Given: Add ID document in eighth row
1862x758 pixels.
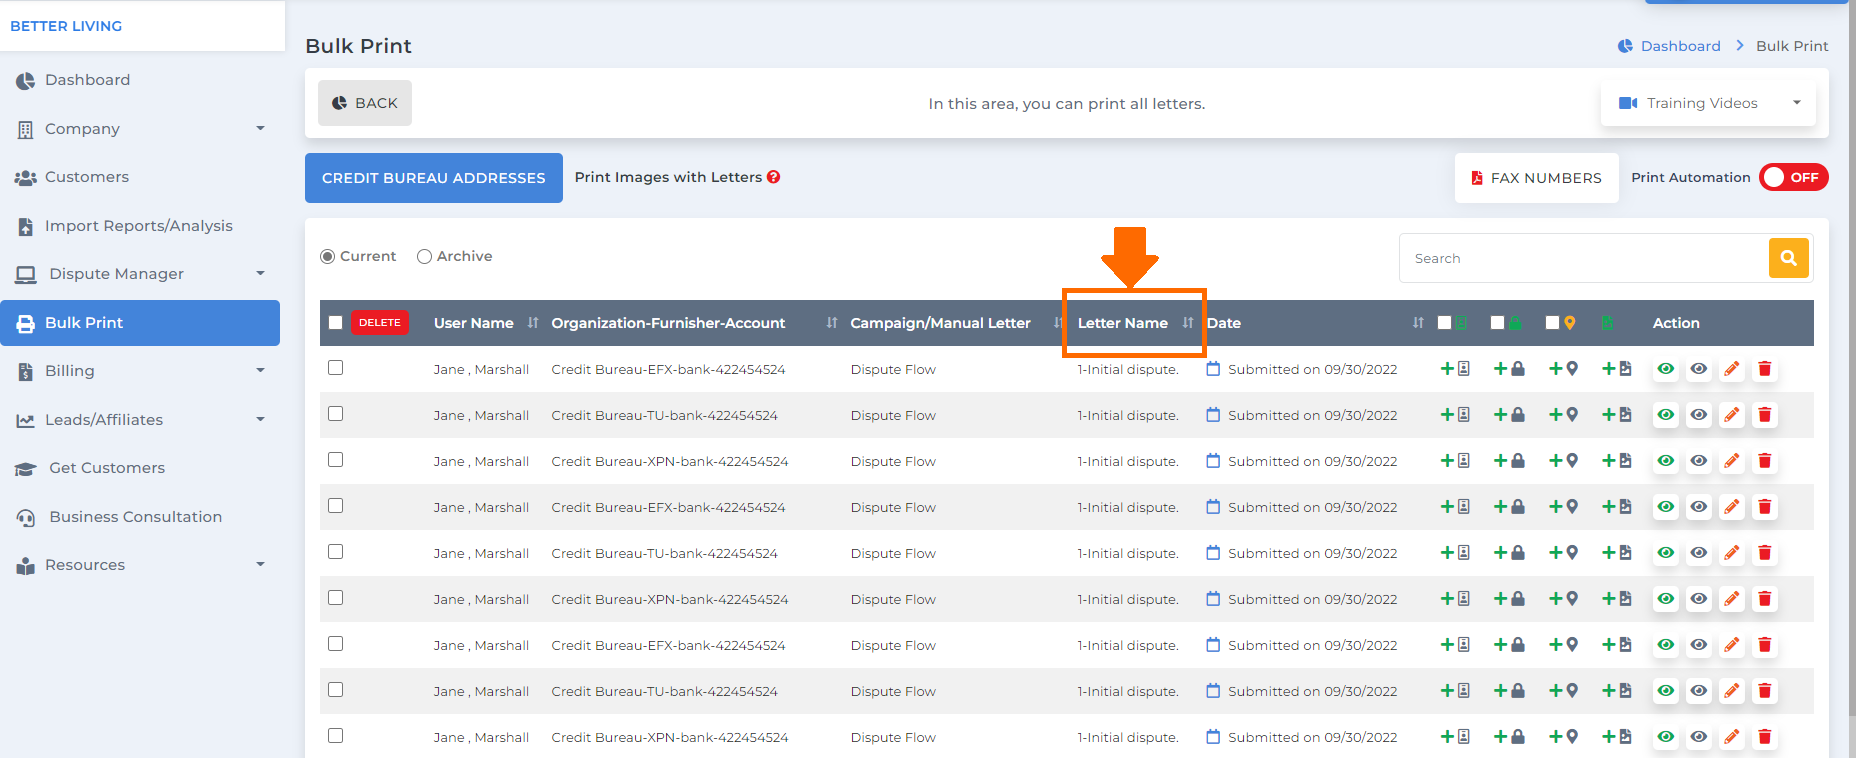Looking at the screenshot, I should coord(1455,691).
